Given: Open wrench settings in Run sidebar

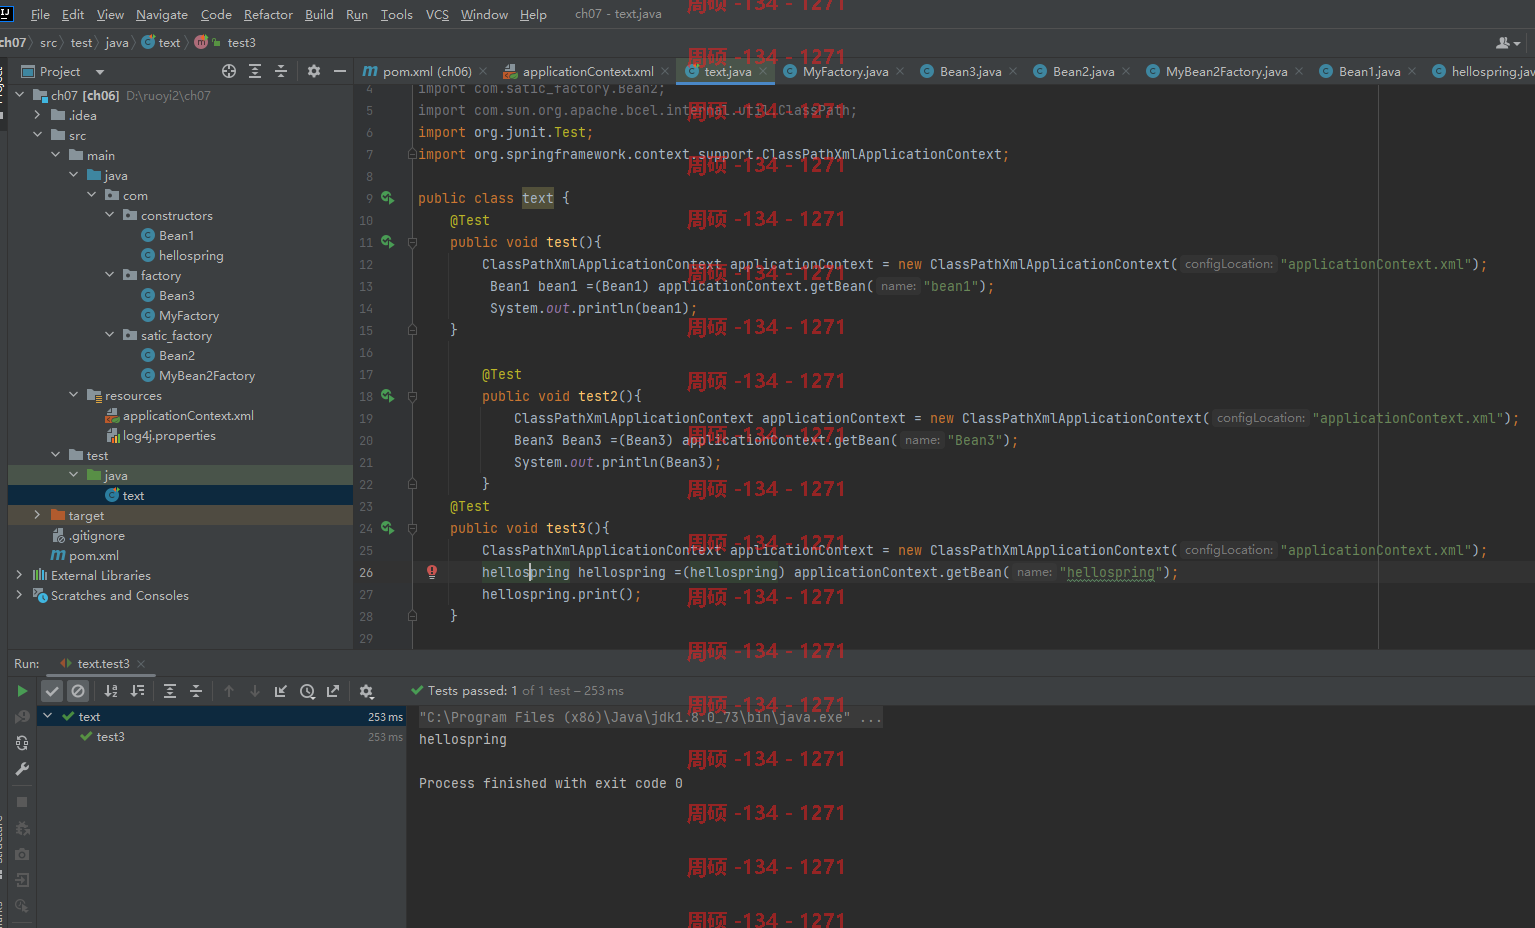Looking at the screenshot, I should pyautogui.click(x=22, y=769).
